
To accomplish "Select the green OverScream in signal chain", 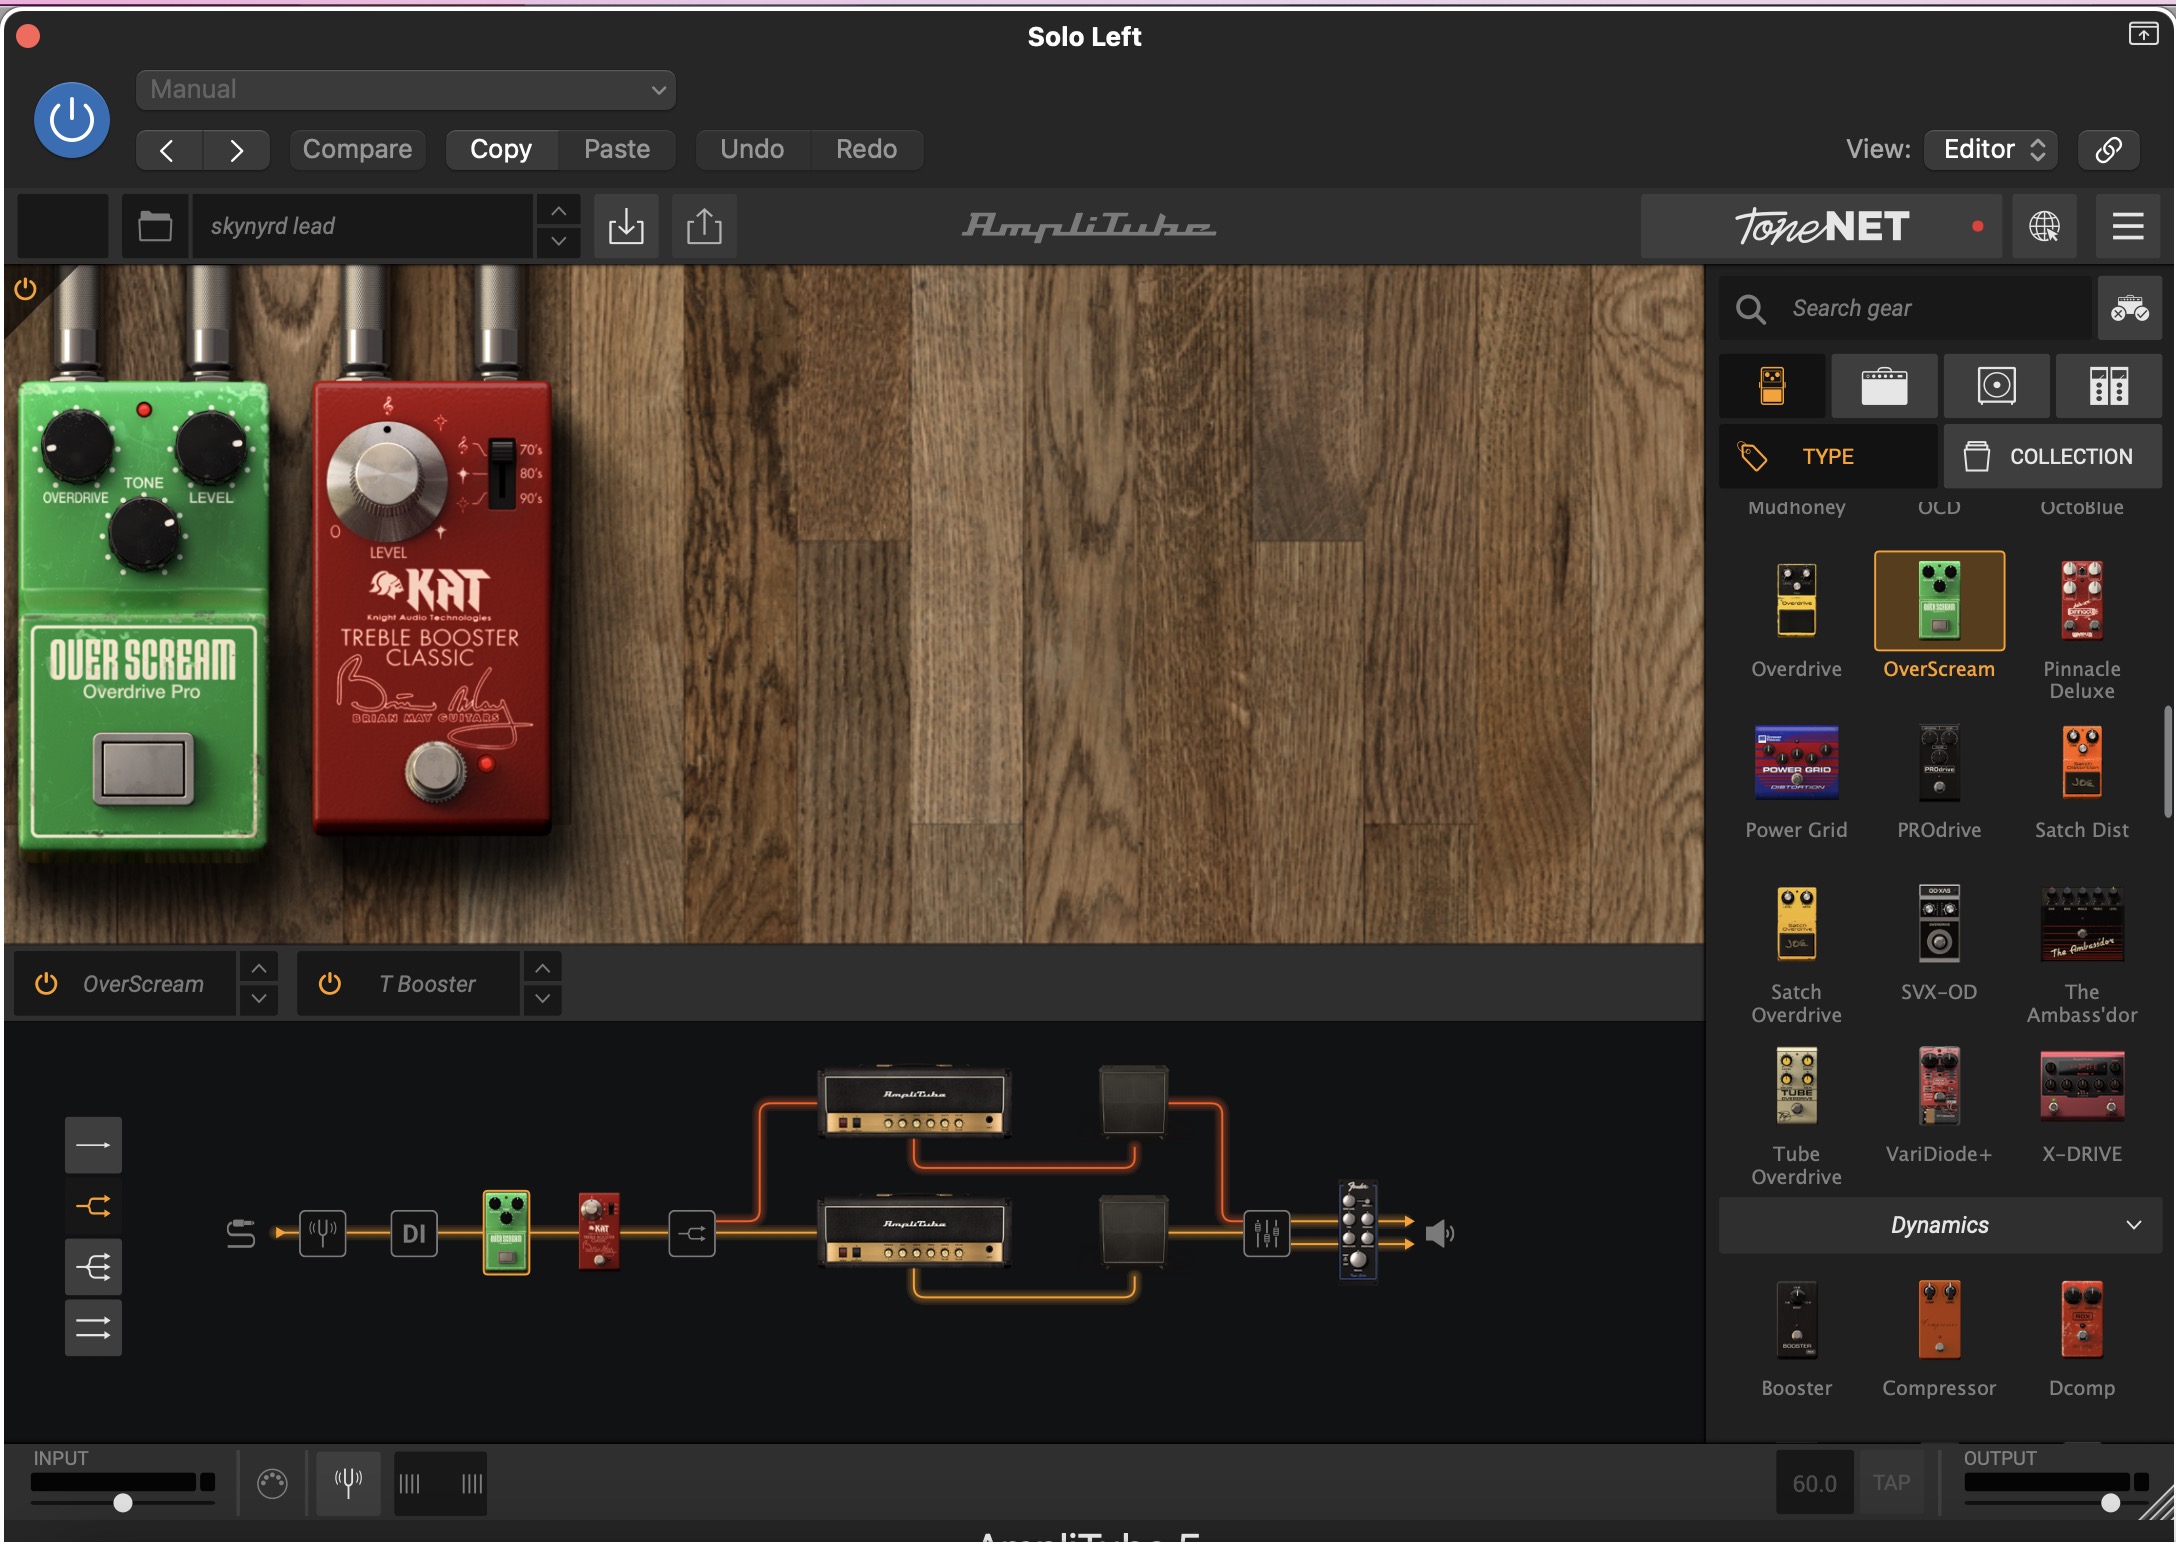I will click(x=506, y=1232).
